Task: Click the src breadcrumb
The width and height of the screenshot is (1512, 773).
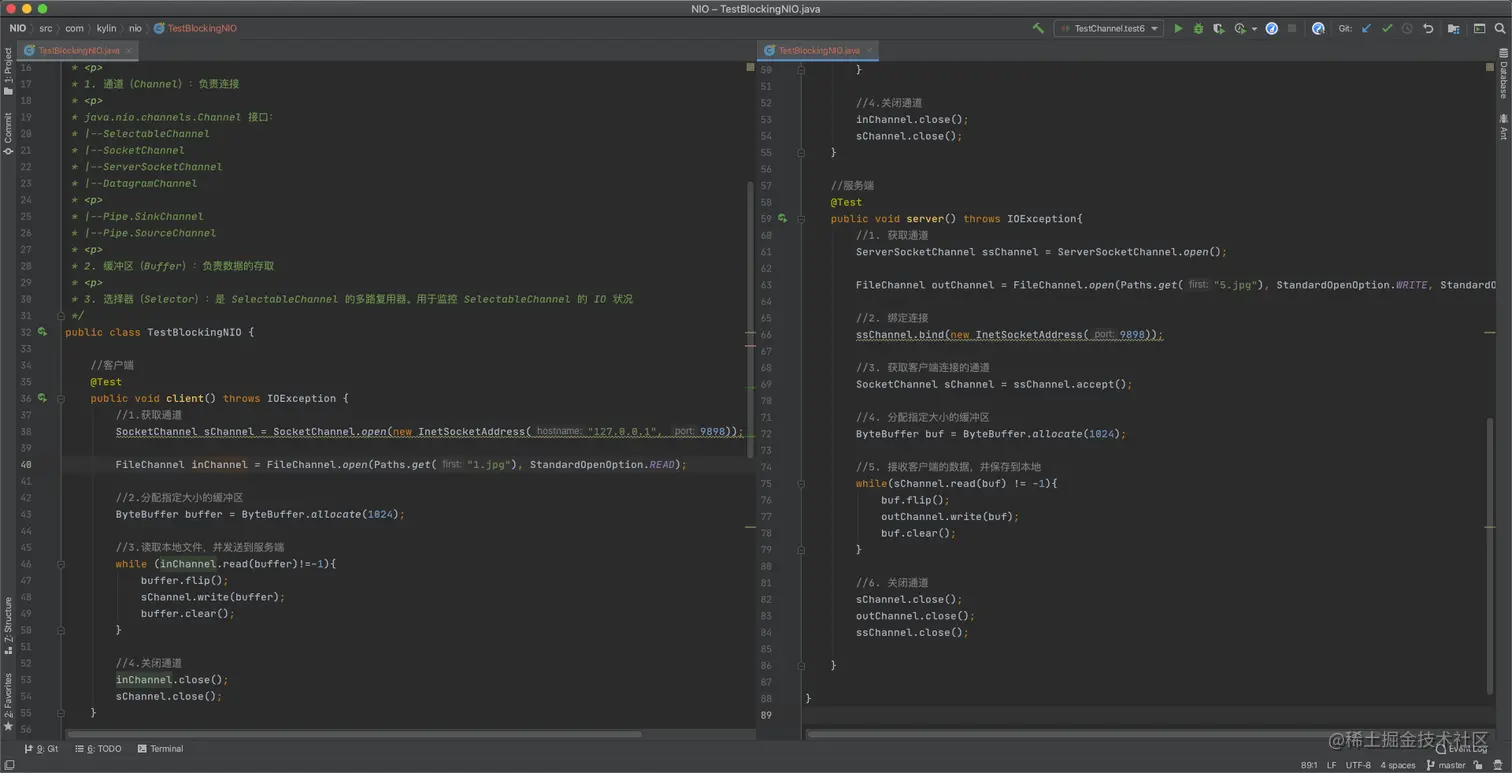Action: pos(46,29)
